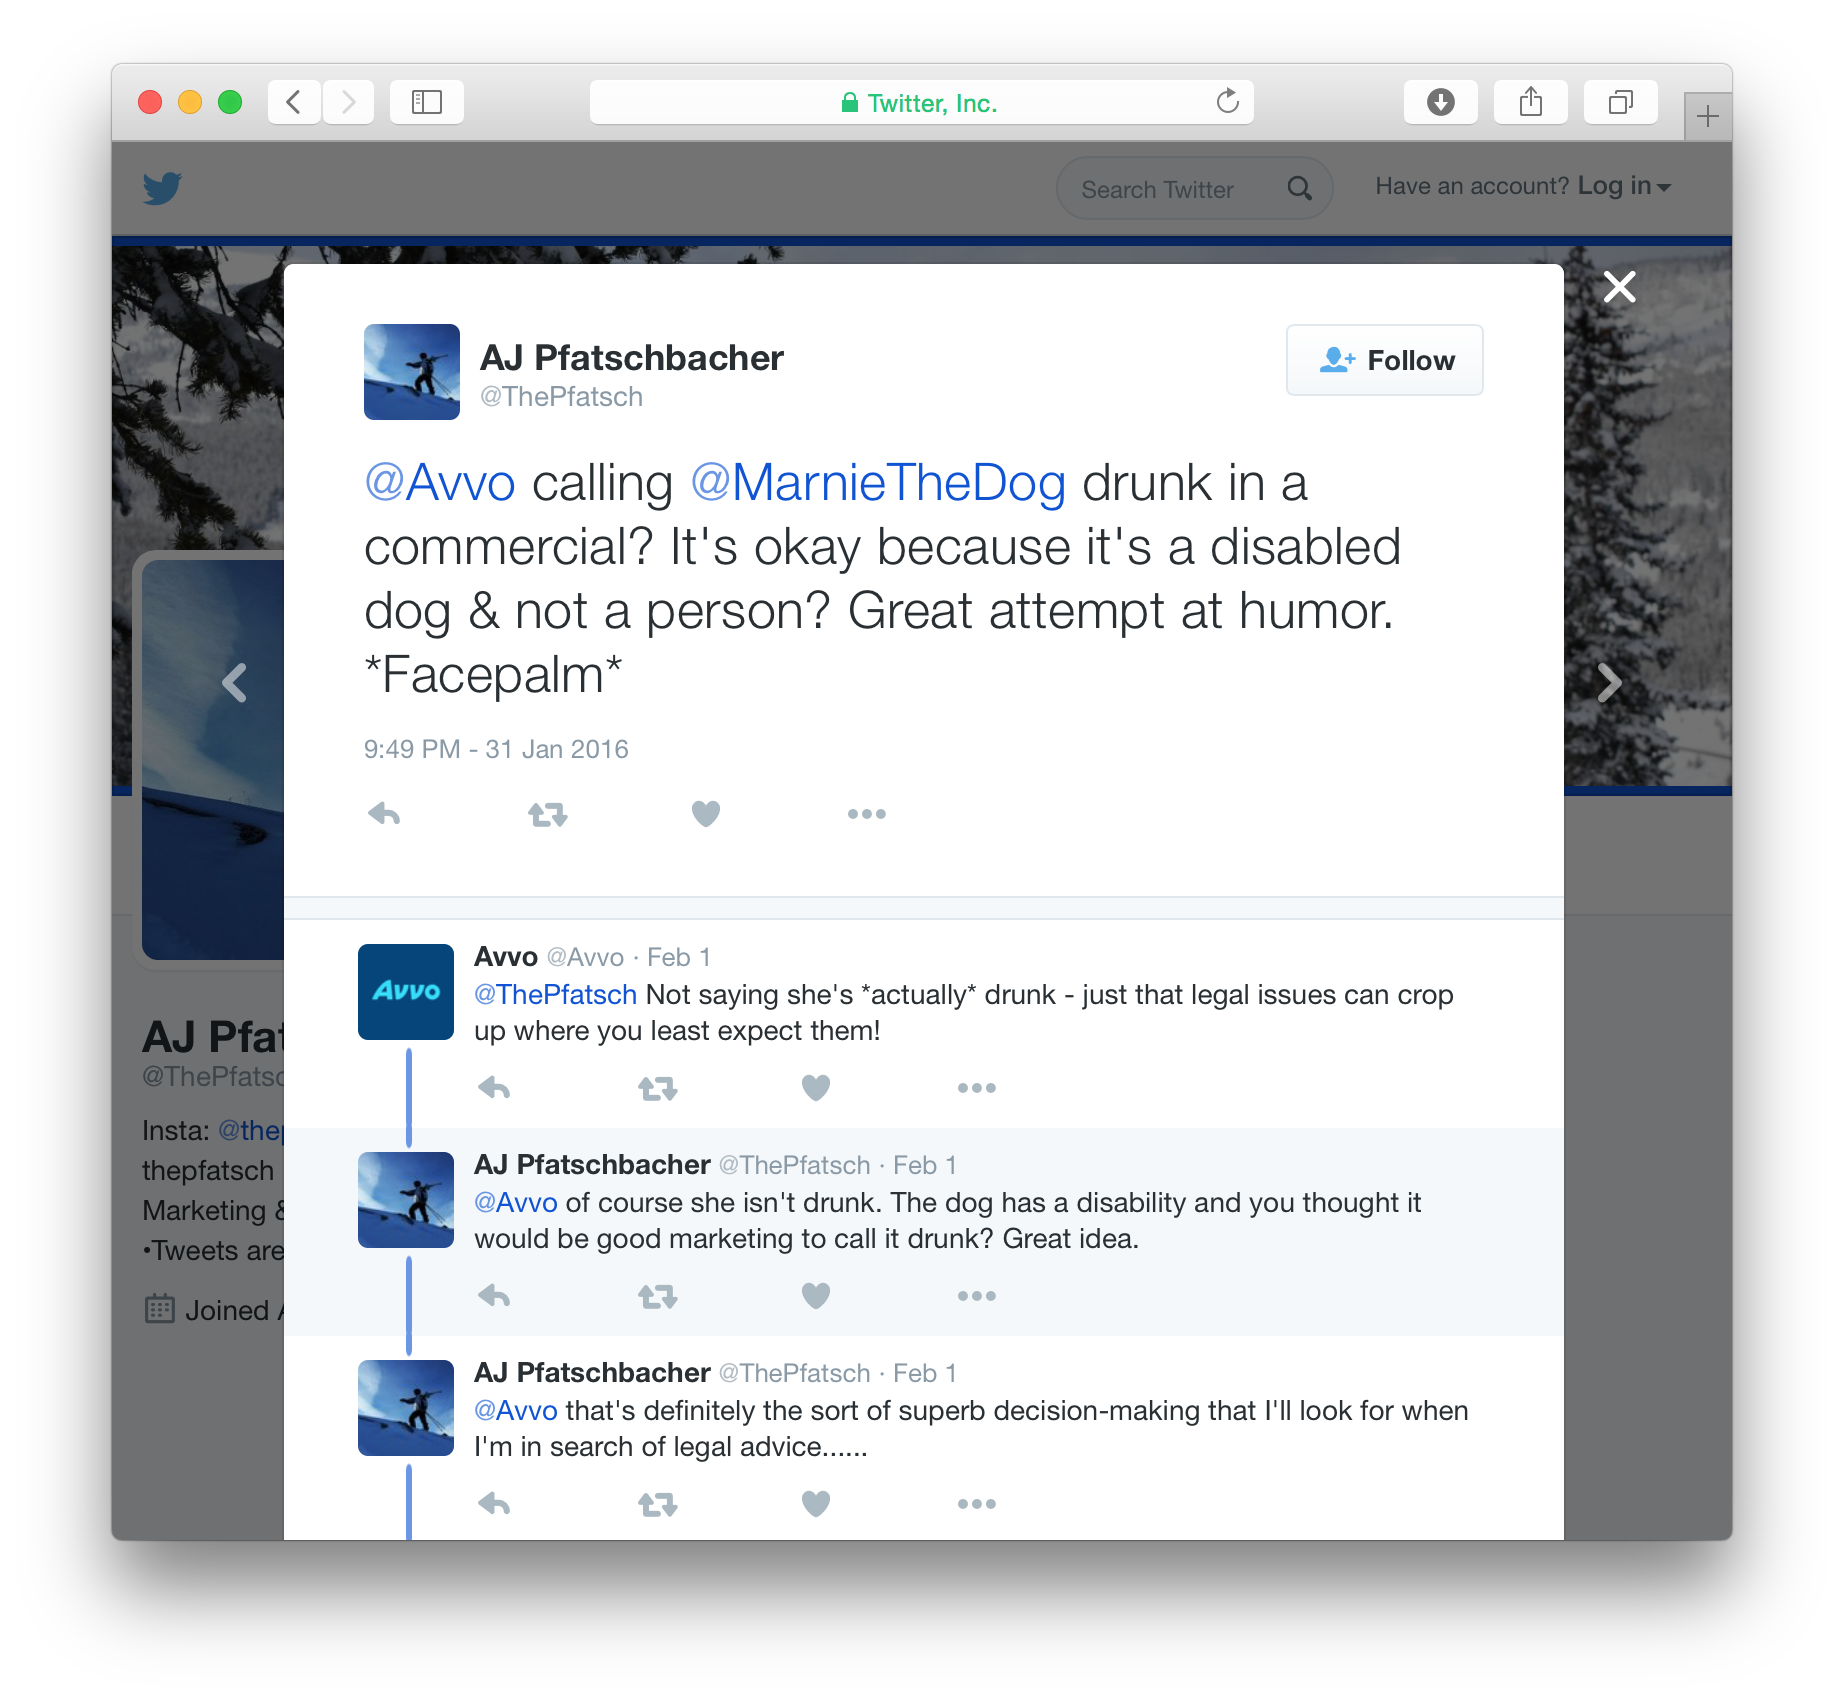Open Avvo's profile avatar
This screenshot has height=1700, width=1844.
click(406, 992)
